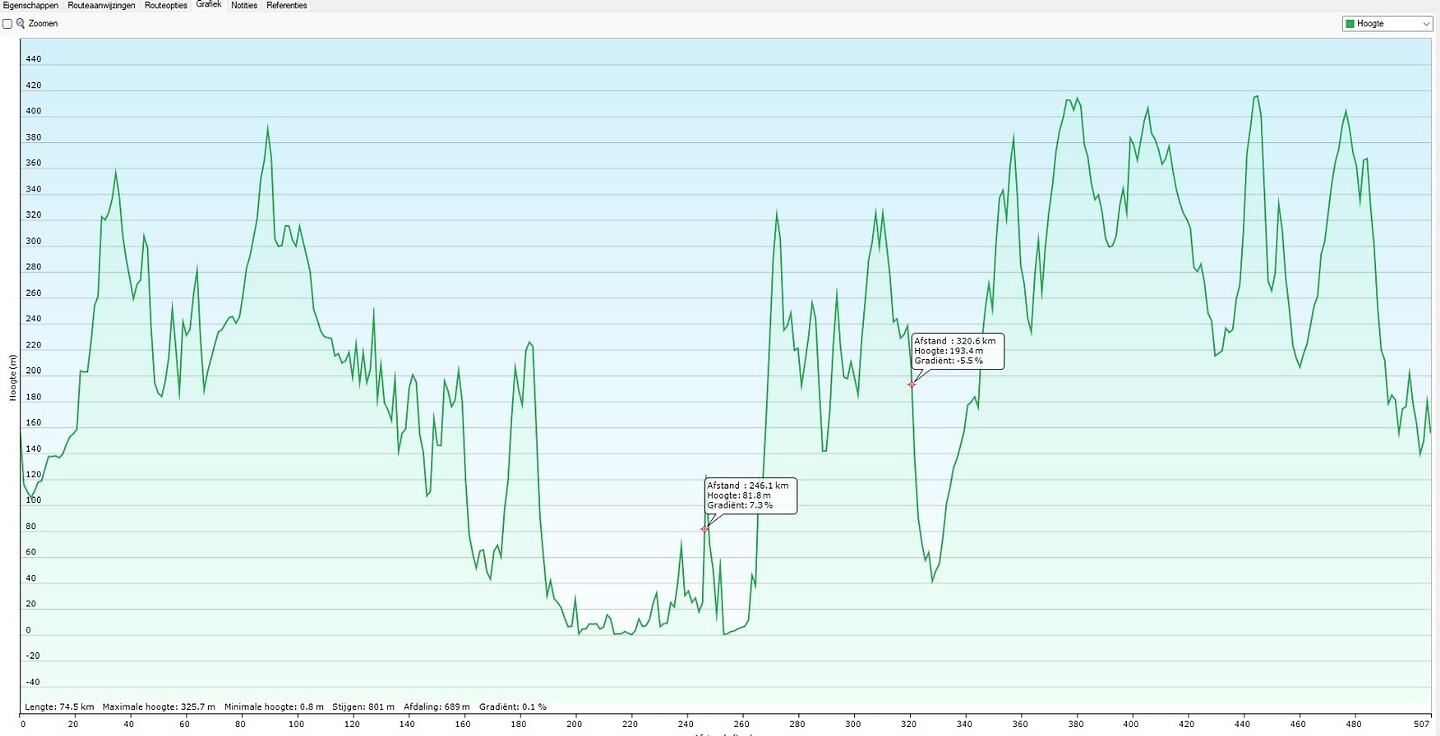Open the Eigenschappen tab

[32, 5]
